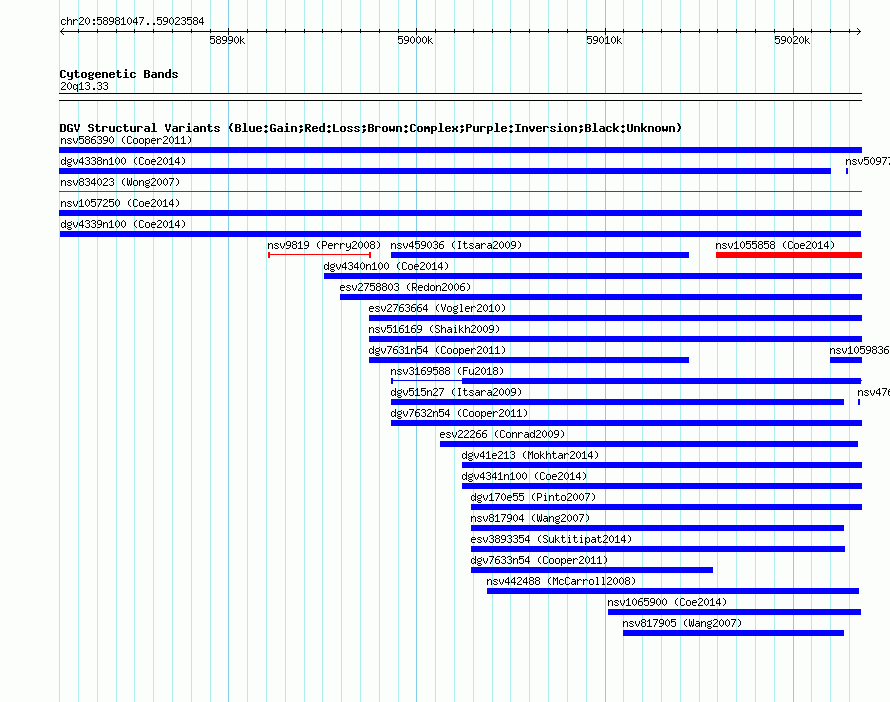Click the Cytogenetic Bands track title
The width and height of the screenshot is (890, 702).
pos(119,74)
